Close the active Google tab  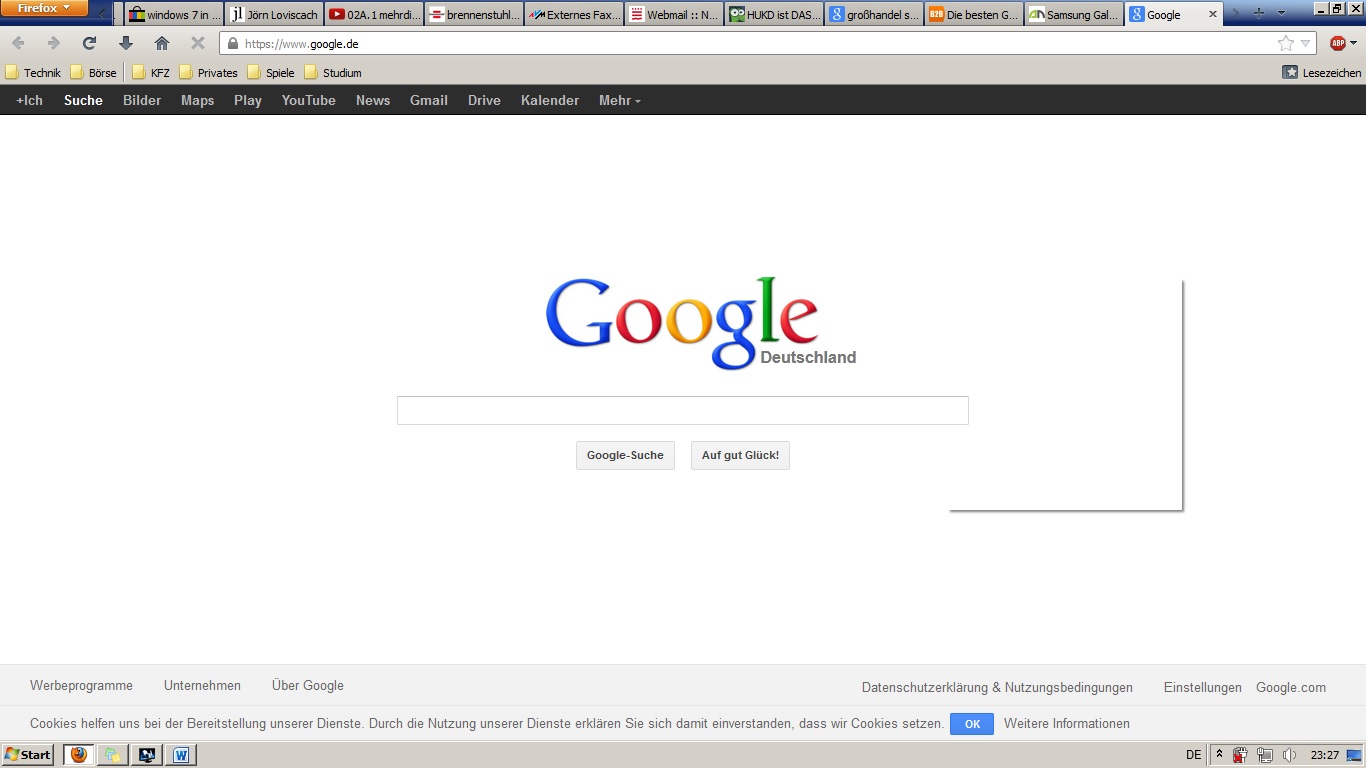click(1213, 15)
